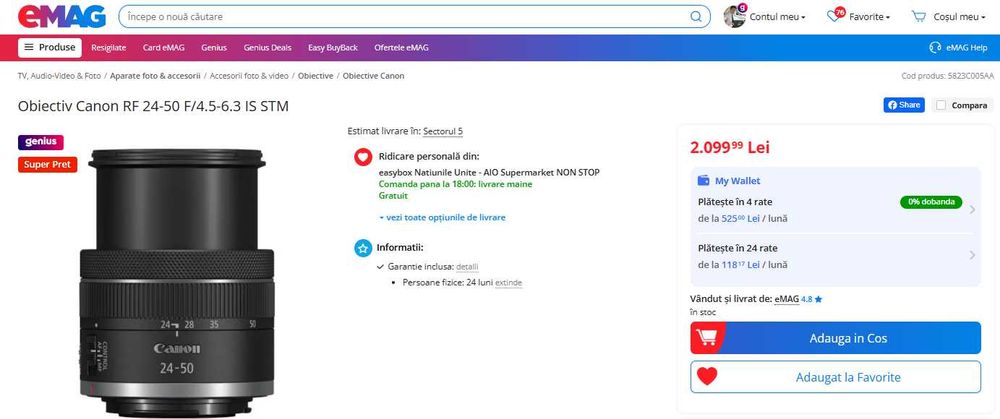1000x419 pixels.
Task: Click Comanda pana la 18:00 delivery text
Action: click(455, 184)
